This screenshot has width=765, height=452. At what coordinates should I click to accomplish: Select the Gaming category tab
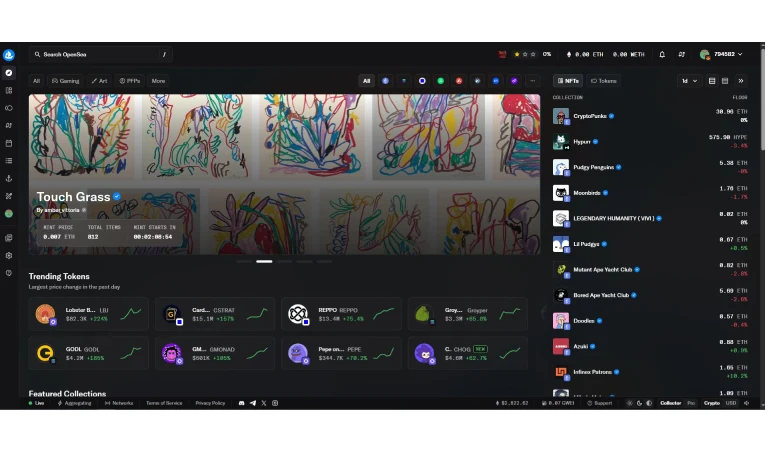point(65,81)
